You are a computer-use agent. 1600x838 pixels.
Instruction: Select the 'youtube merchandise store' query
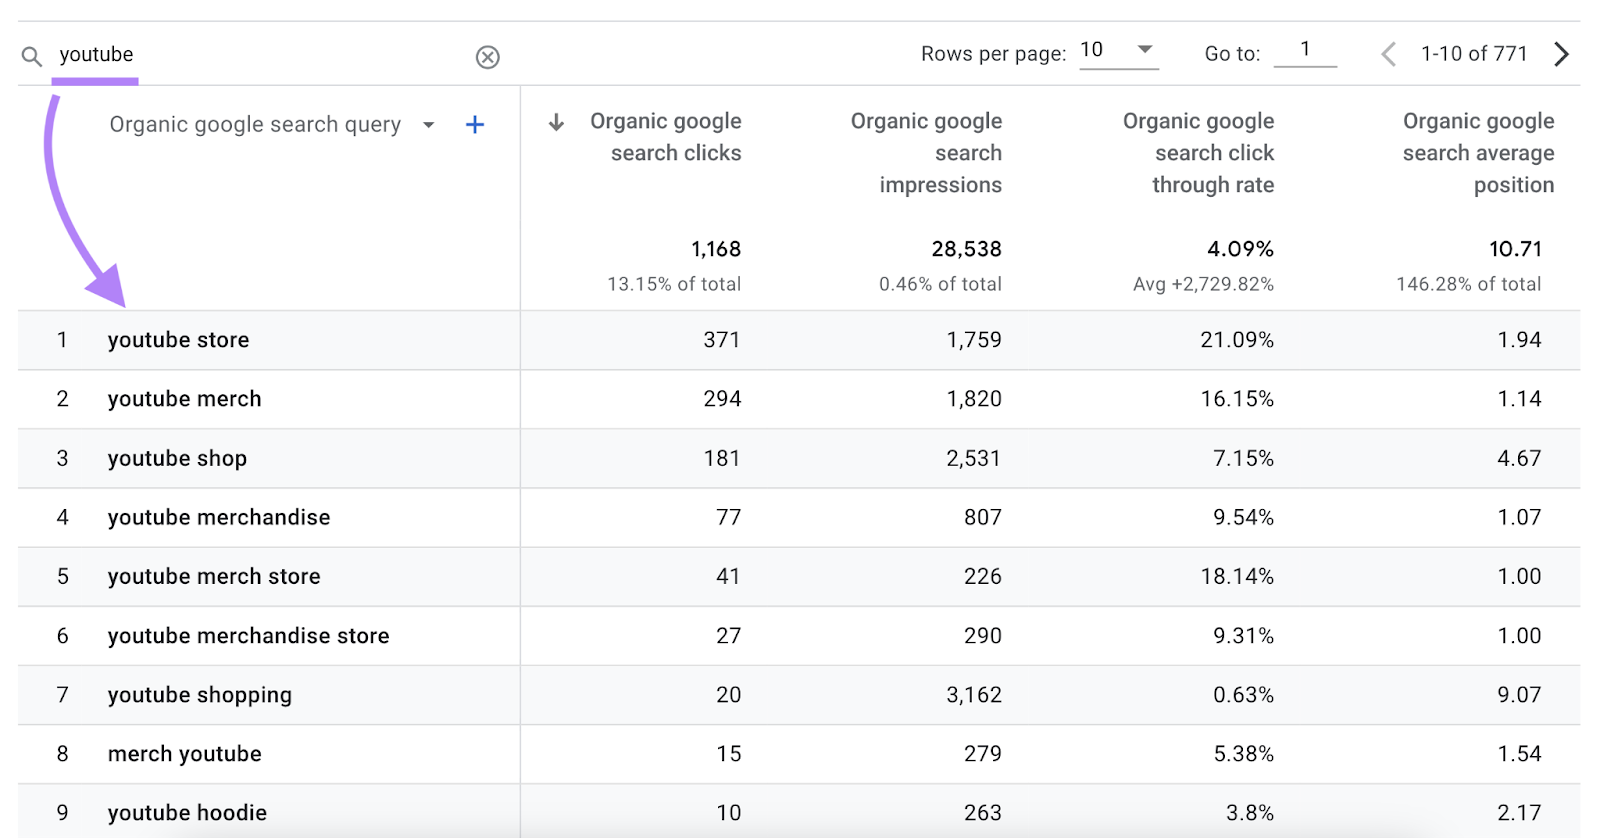pyautogui.click(x=248, y=635)
